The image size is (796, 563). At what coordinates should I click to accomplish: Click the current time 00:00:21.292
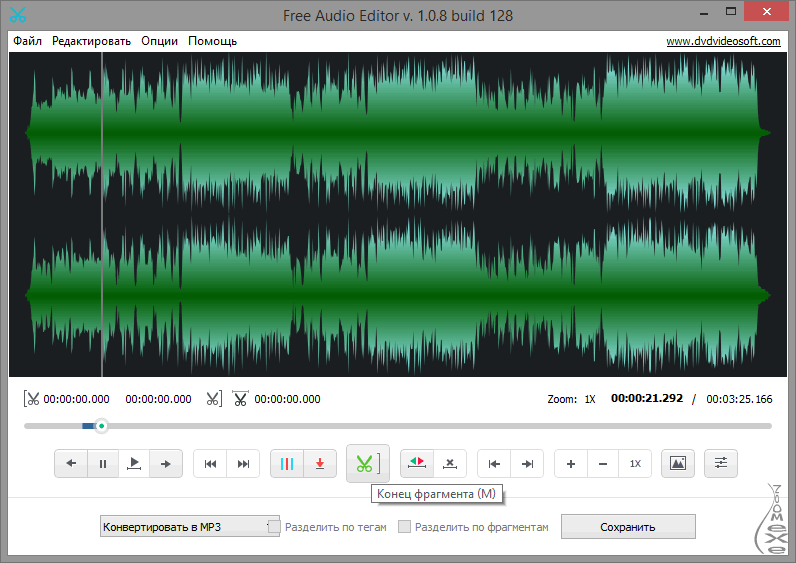(647, 399)
